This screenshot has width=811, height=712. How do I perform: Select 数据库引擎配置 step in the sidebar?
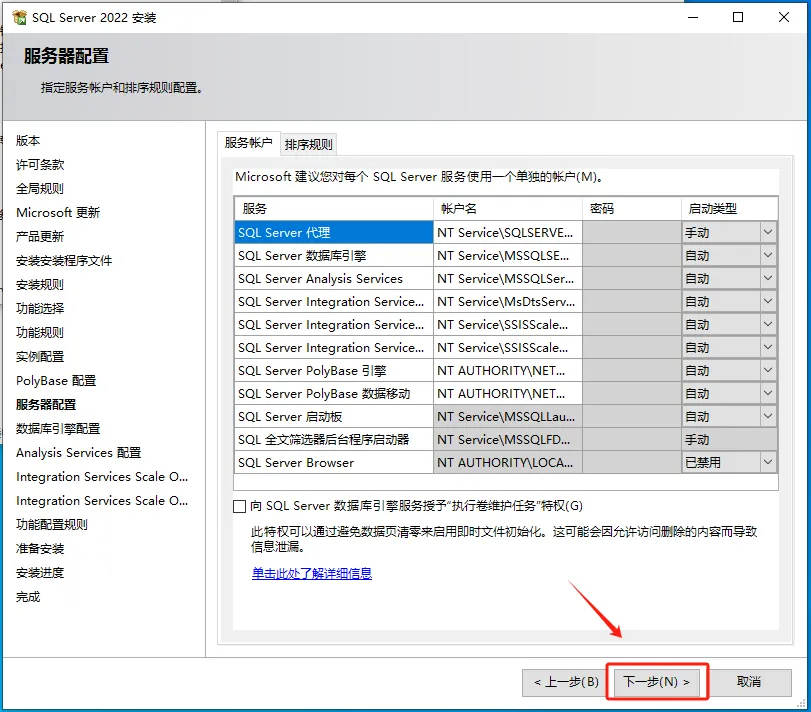click(x=58, y=429)
